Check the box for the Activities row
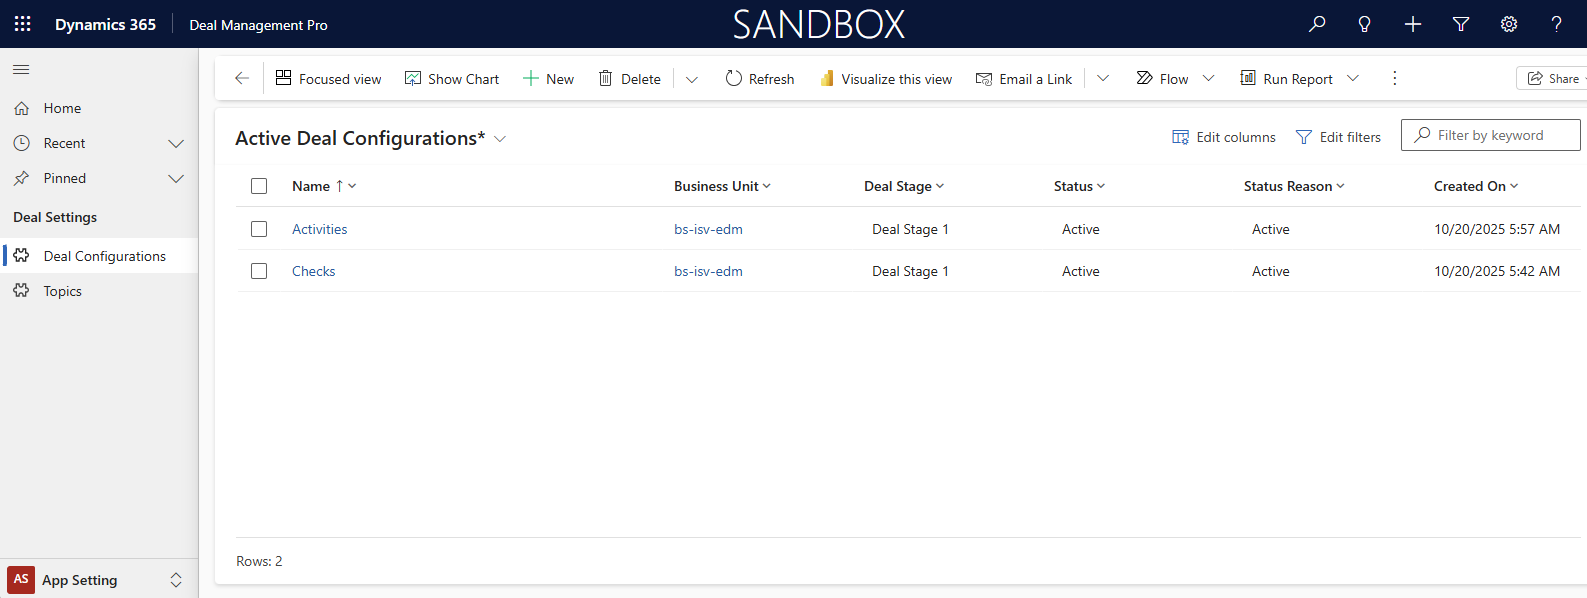 (259, 229)
